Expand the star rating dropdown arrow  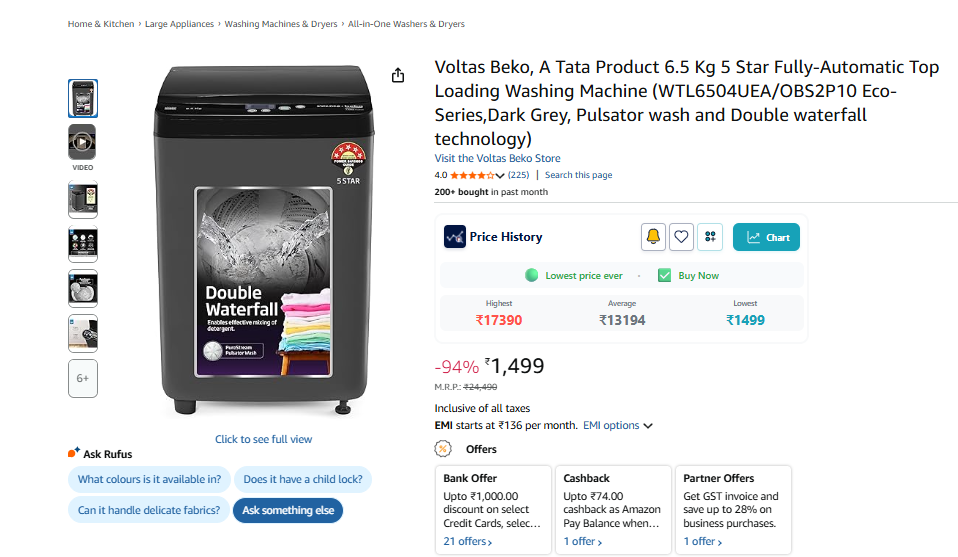(500, 176)
